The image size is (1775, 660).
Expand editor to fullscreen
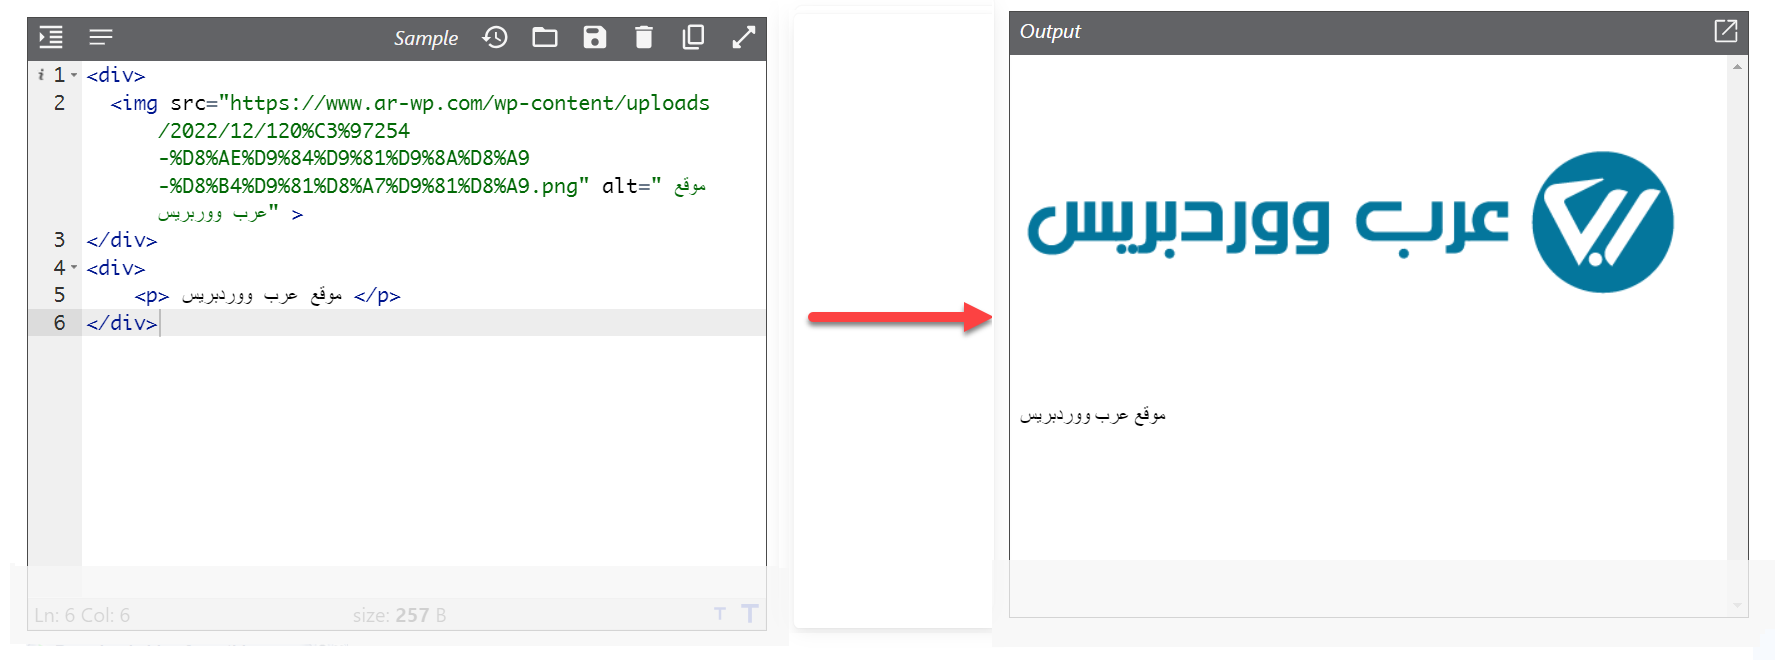744,37
